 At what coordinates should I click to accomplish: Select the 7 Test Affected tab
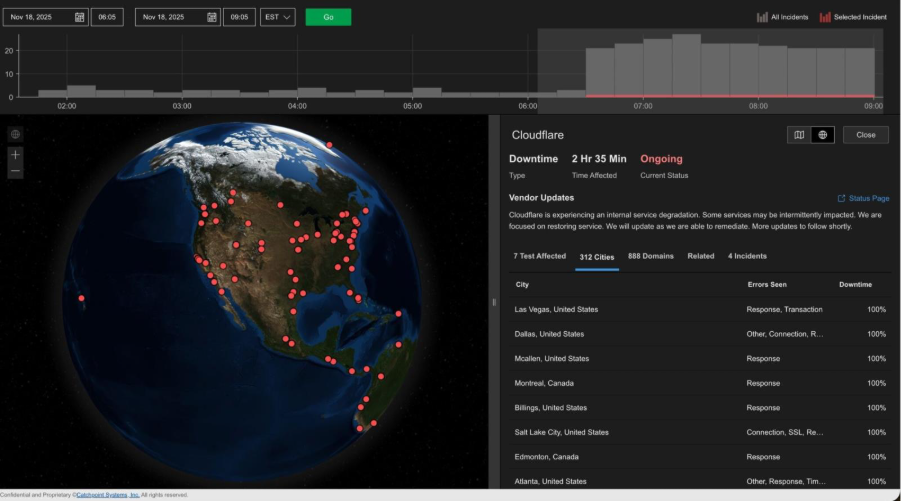coord(540,256)
